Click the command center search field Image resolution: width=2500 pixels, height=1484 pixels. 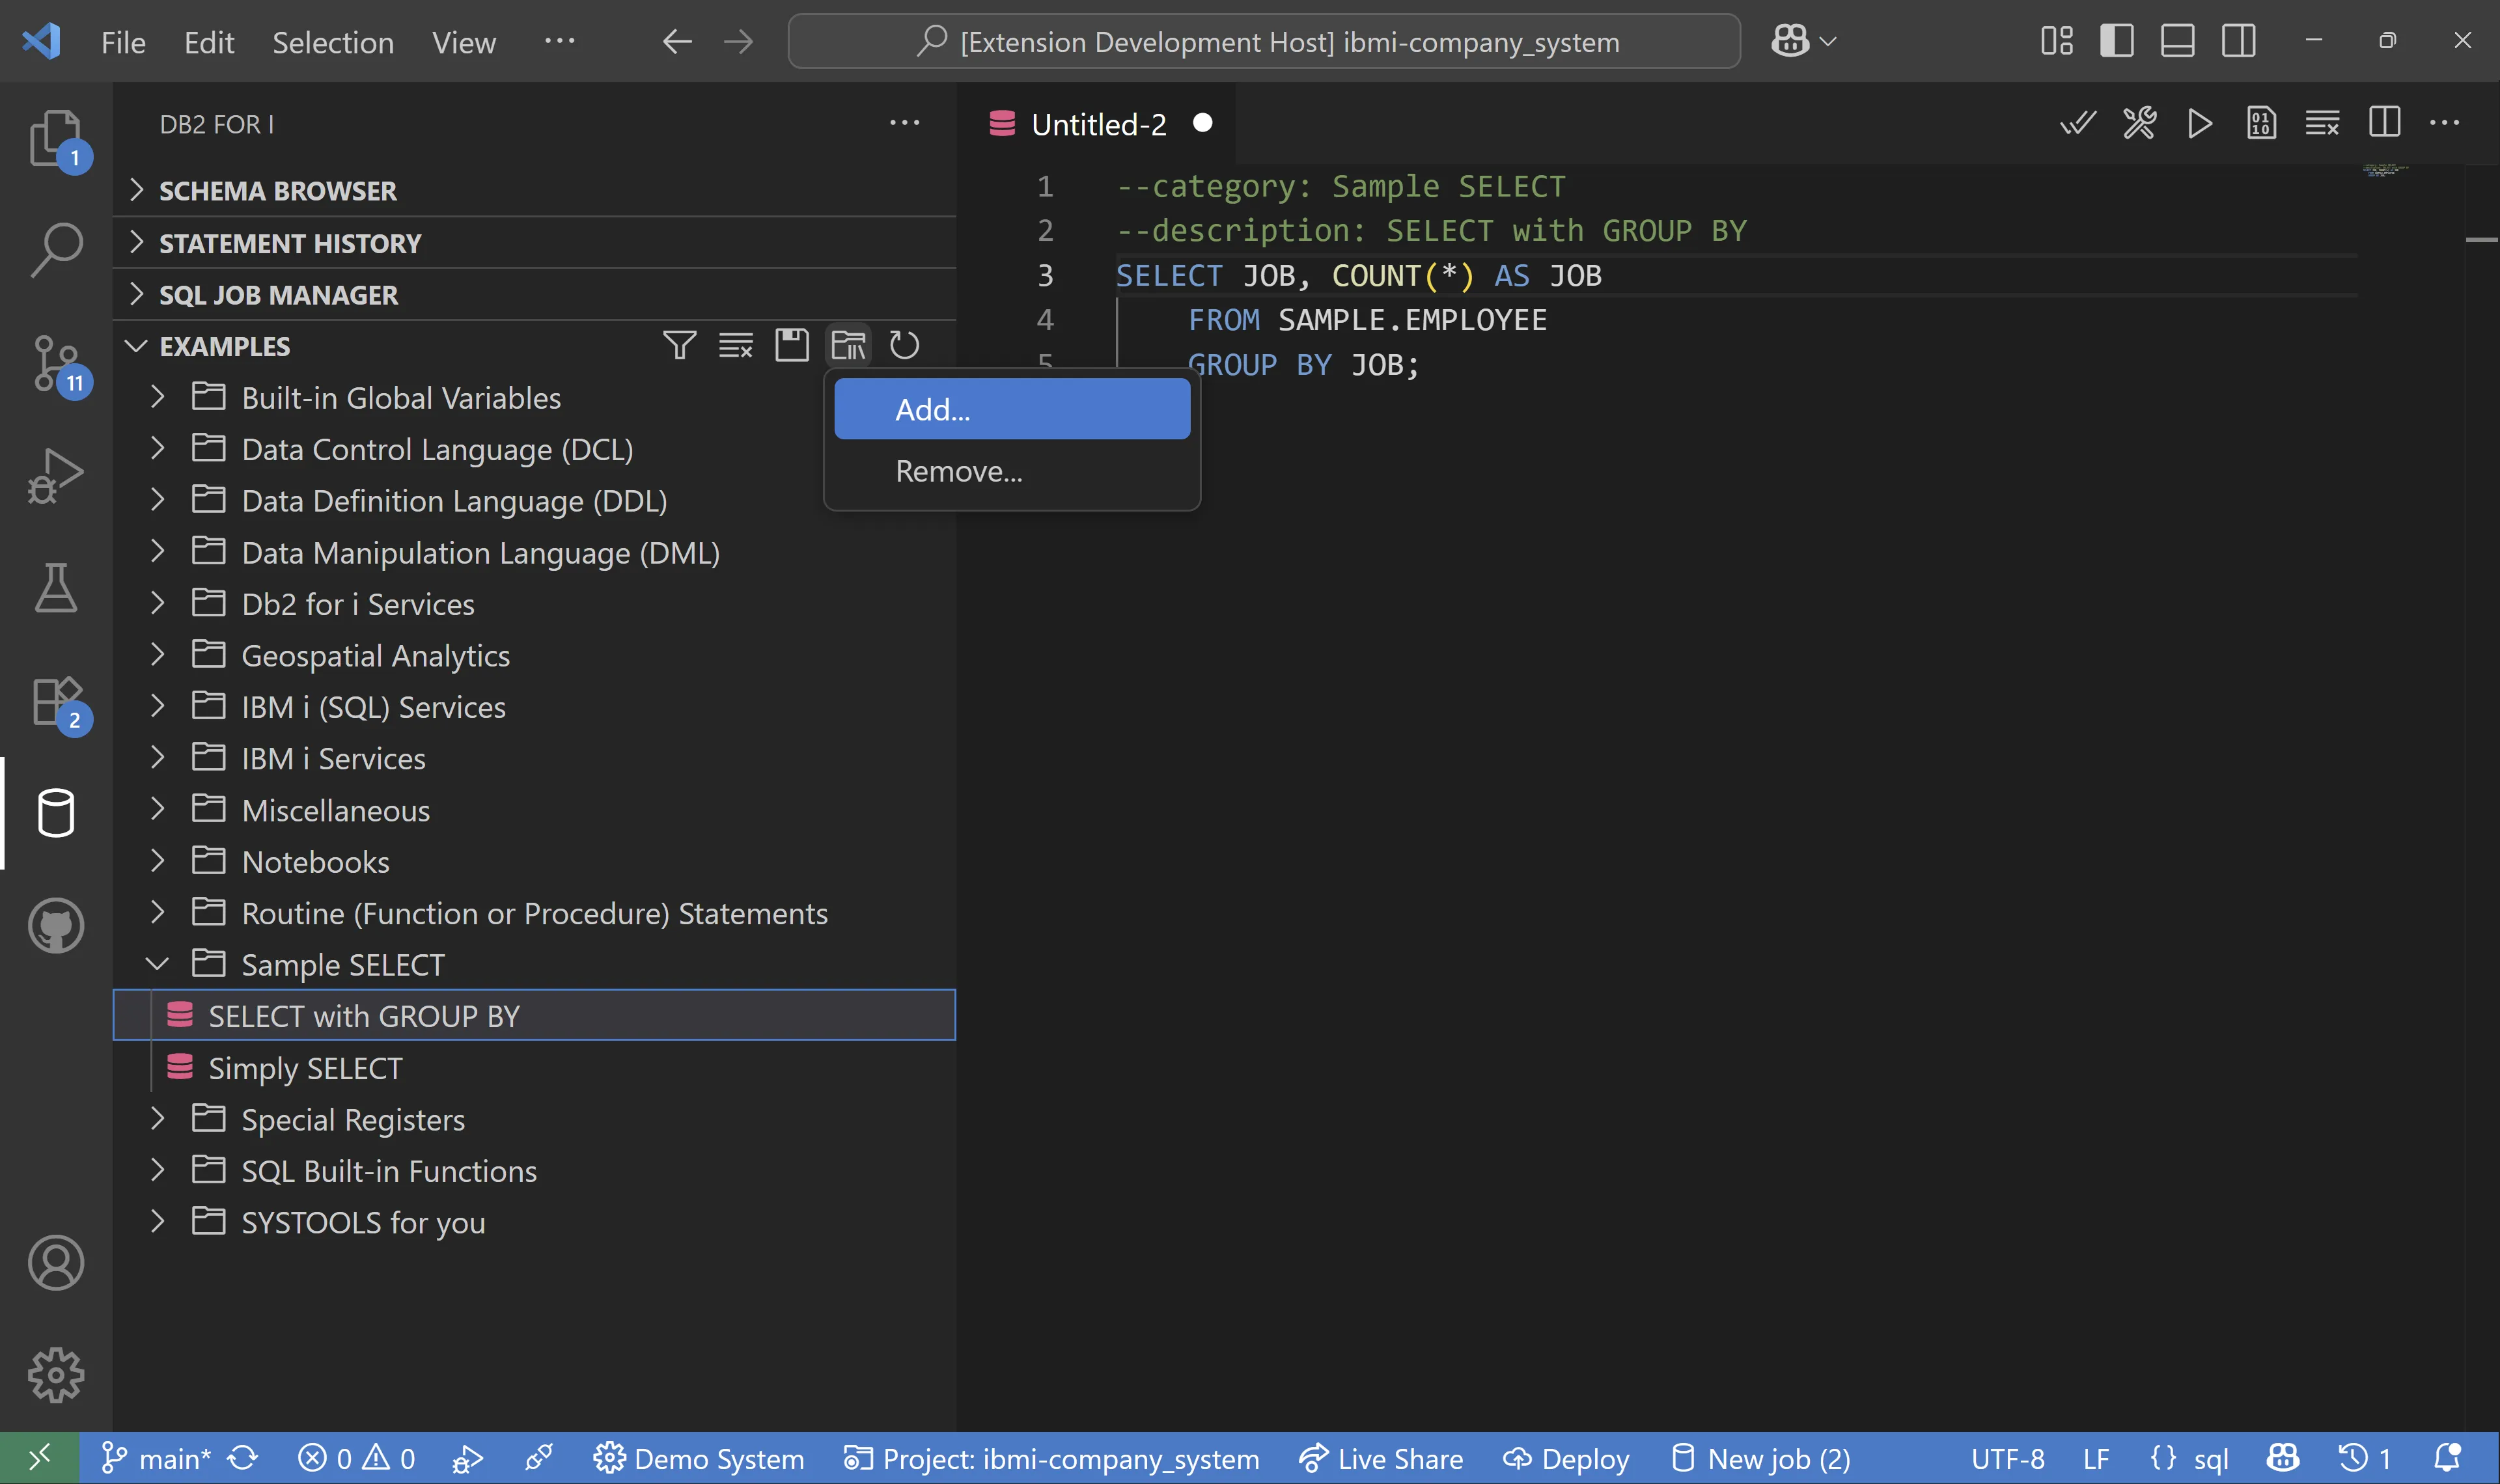tap(1264, 42)
